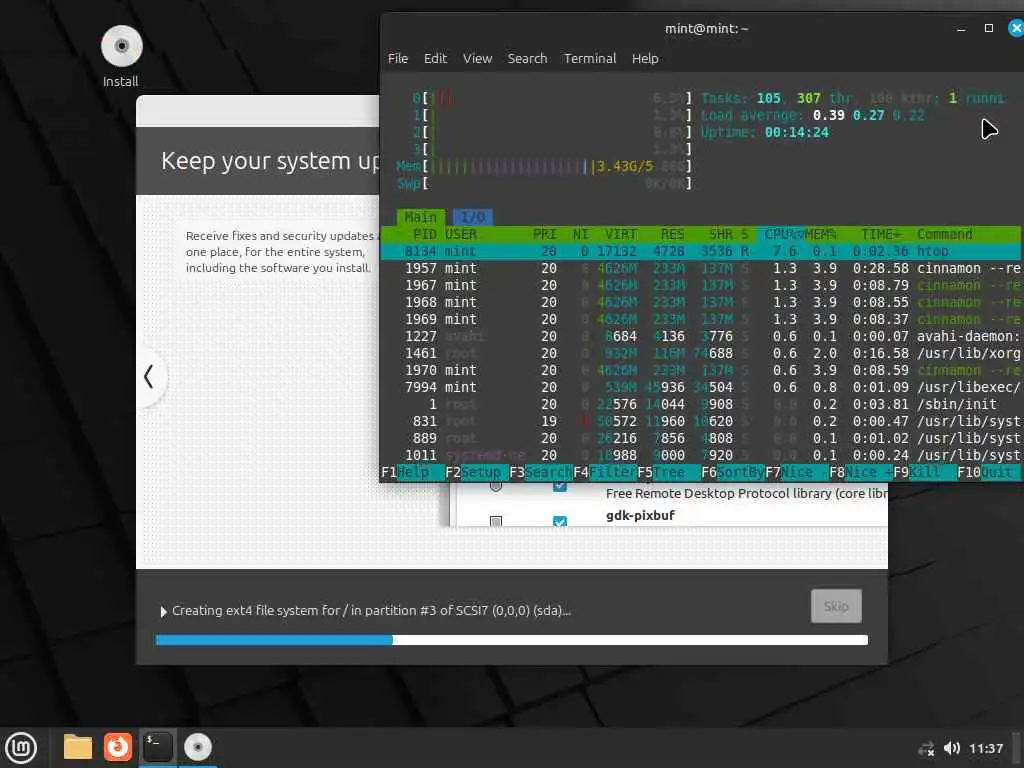Sort htop by Command column
This screenshot has height=768, width=1024.
click(944, 234)
